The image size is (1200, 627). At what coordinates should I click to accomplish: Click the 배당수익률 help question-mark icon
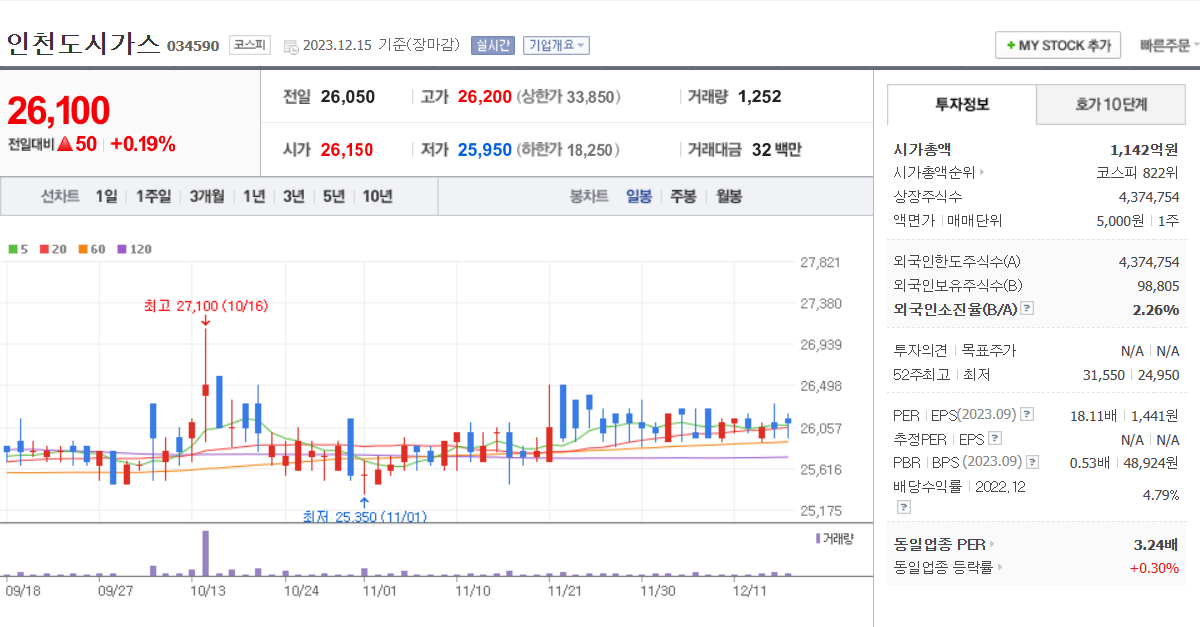[903, 507]
